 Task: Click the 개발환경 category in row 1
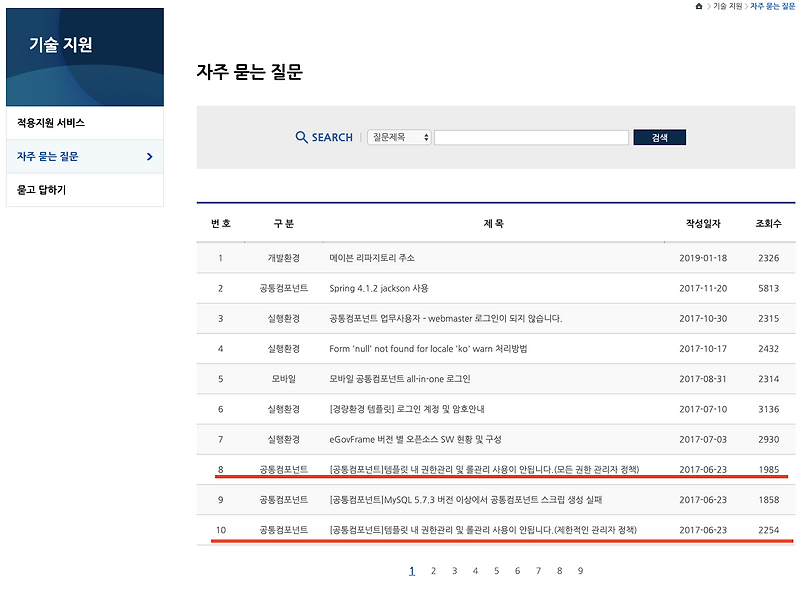[x=284, y=258]
